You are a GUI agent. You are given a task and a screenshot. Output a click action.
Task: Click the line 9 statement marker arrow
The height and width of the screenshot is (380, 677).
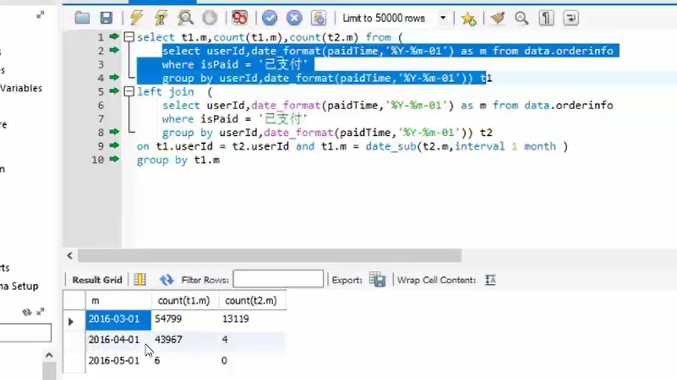coord(114,146)
